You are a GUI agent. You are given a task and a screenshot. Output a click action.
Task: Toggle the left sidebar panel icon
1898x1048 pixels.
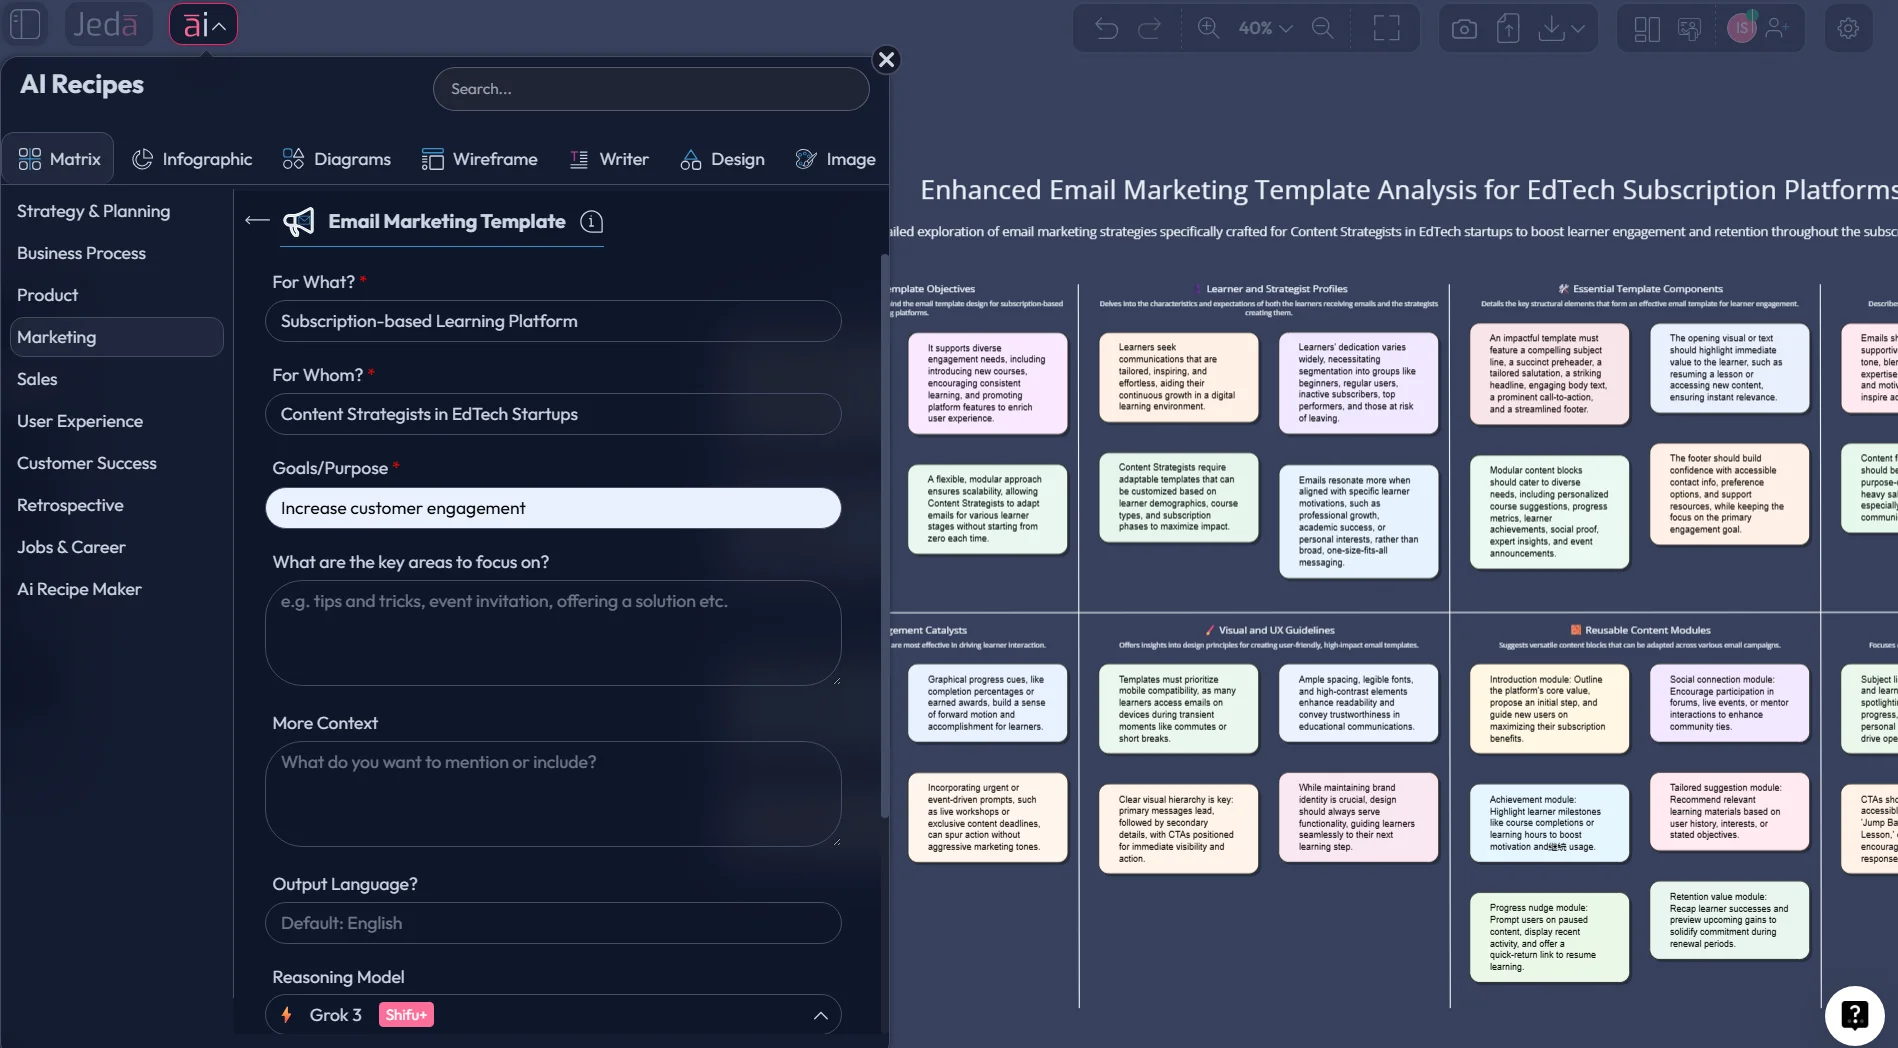pos(25,24)
